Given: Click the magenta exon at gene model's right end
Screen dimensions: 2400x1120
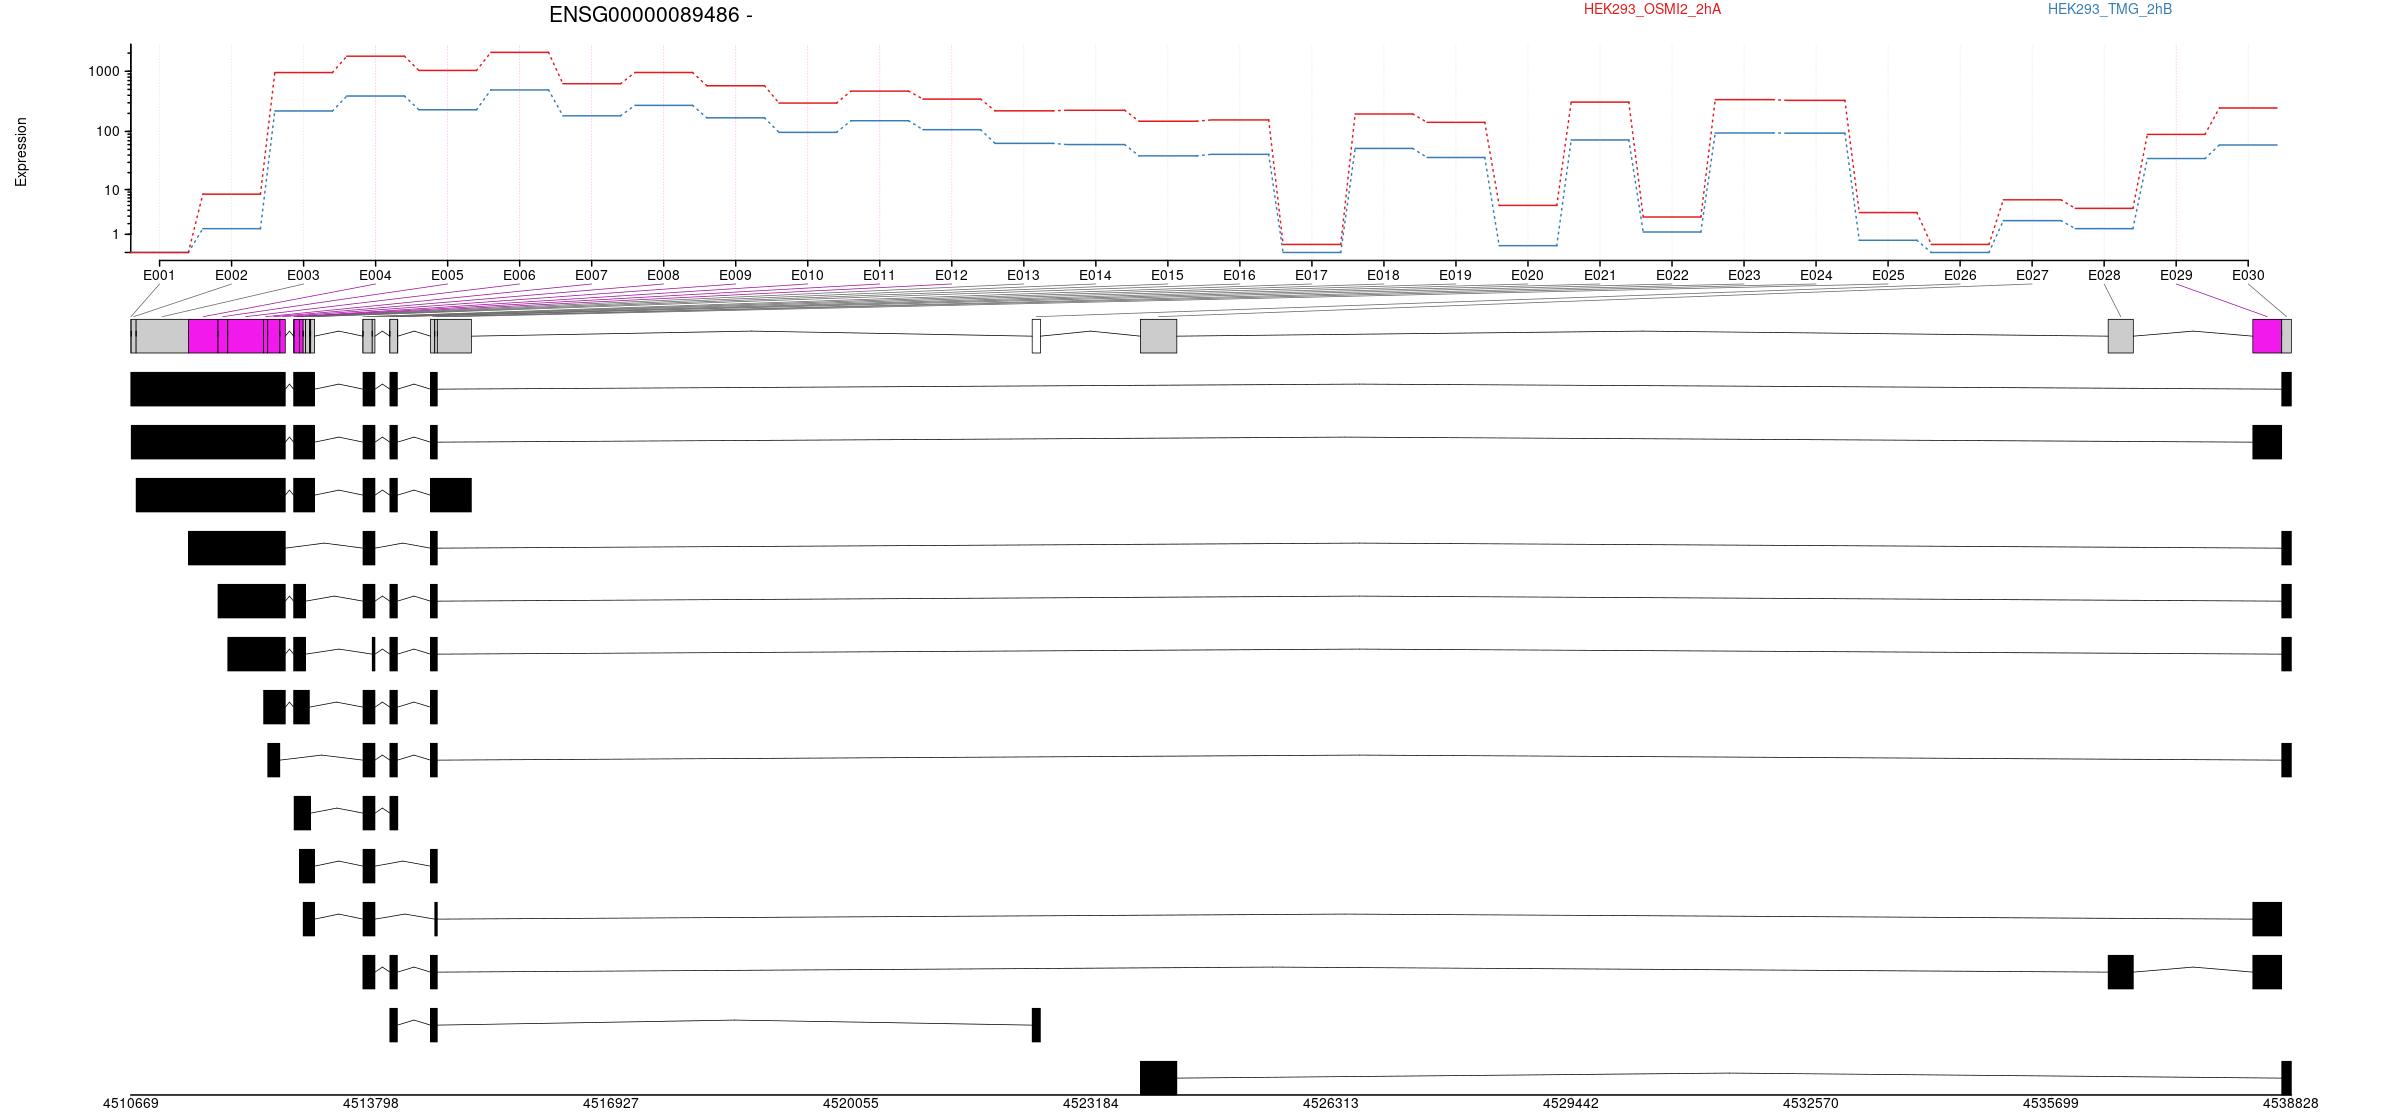Looking at the screenshot, I should [2267, 336].
